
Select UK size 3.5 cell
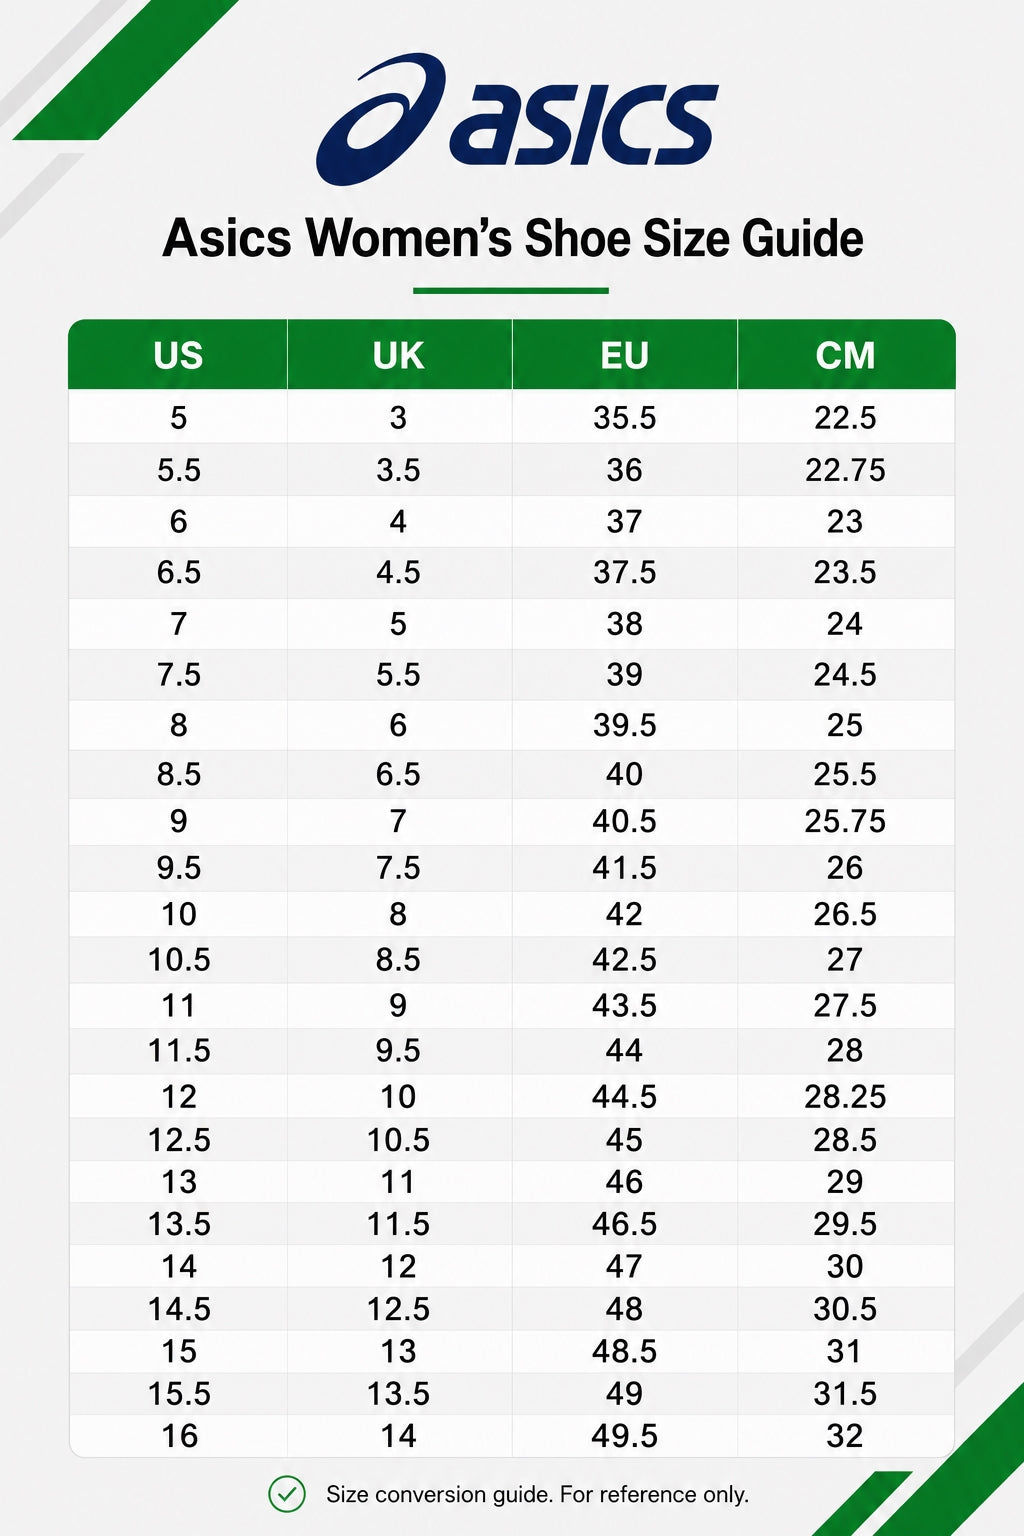tap(399, 470)
